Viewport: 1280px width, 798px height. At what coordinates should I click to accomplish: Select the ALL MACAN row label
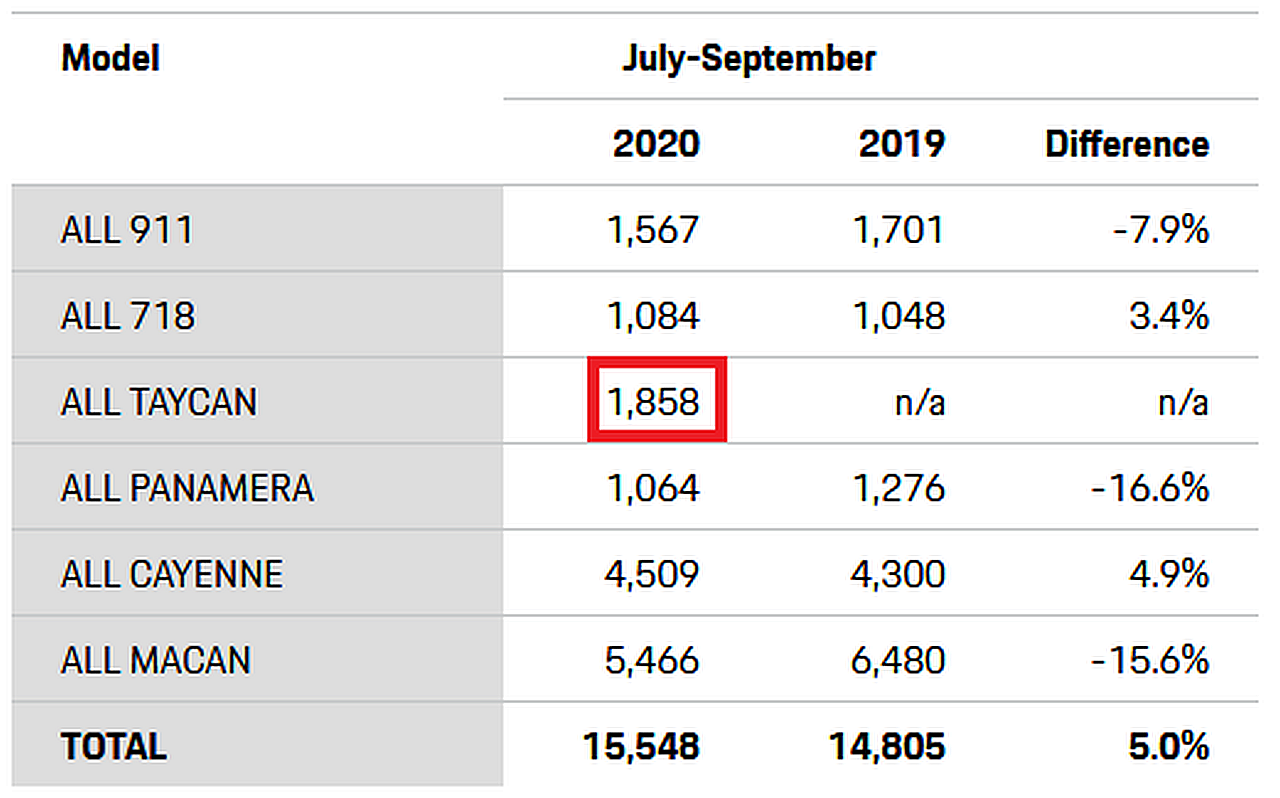[156, 660]
